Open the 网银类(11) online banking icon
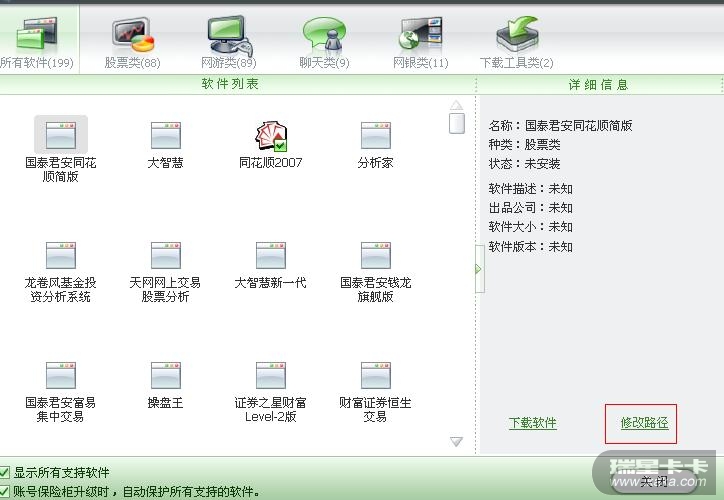 (x=421, y=33)
